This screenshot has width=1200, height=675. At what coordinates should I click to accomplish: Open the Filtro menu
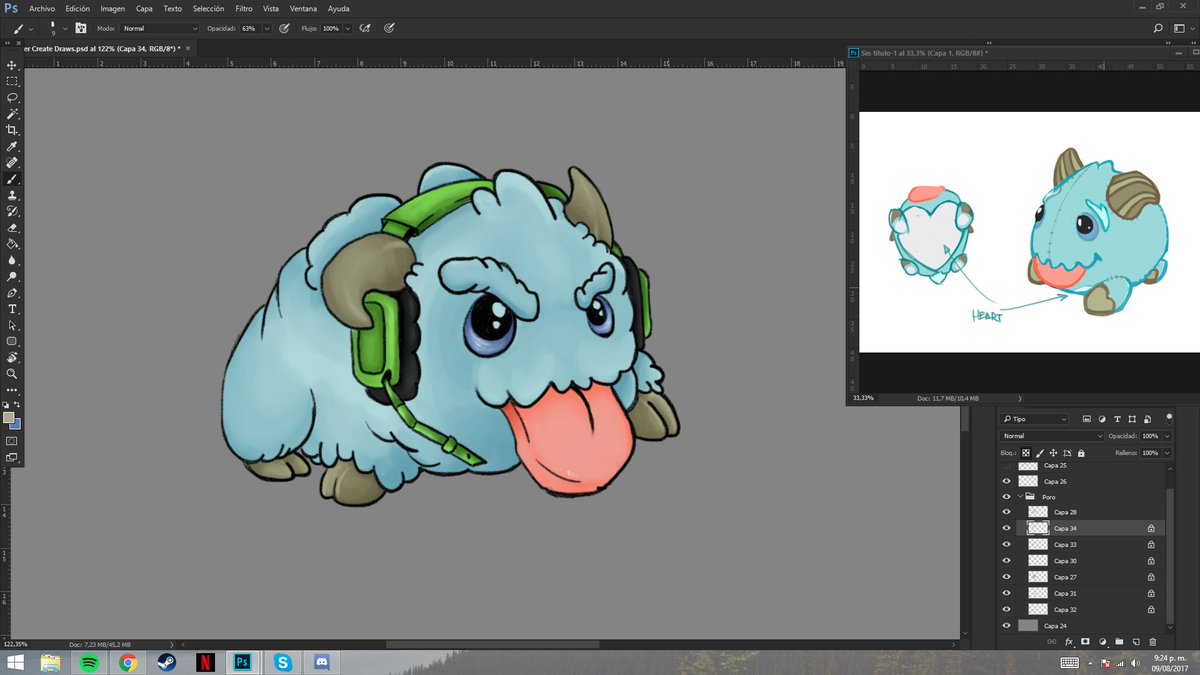pyautogui.click(x=243, y=8)
